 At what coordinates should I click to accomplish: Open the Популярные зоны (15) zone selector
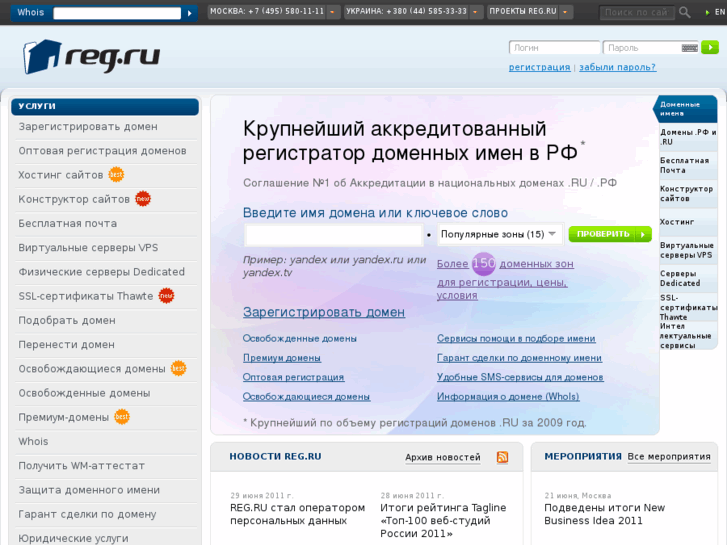coord(500,234)
